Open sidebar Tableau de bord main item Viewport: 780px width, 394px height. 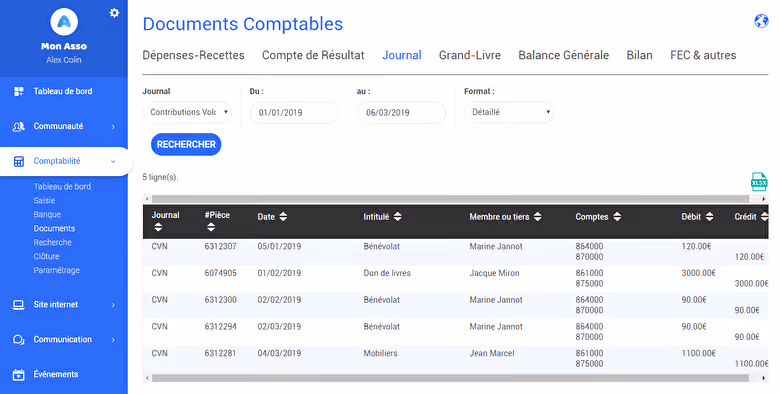coord(63,92)
